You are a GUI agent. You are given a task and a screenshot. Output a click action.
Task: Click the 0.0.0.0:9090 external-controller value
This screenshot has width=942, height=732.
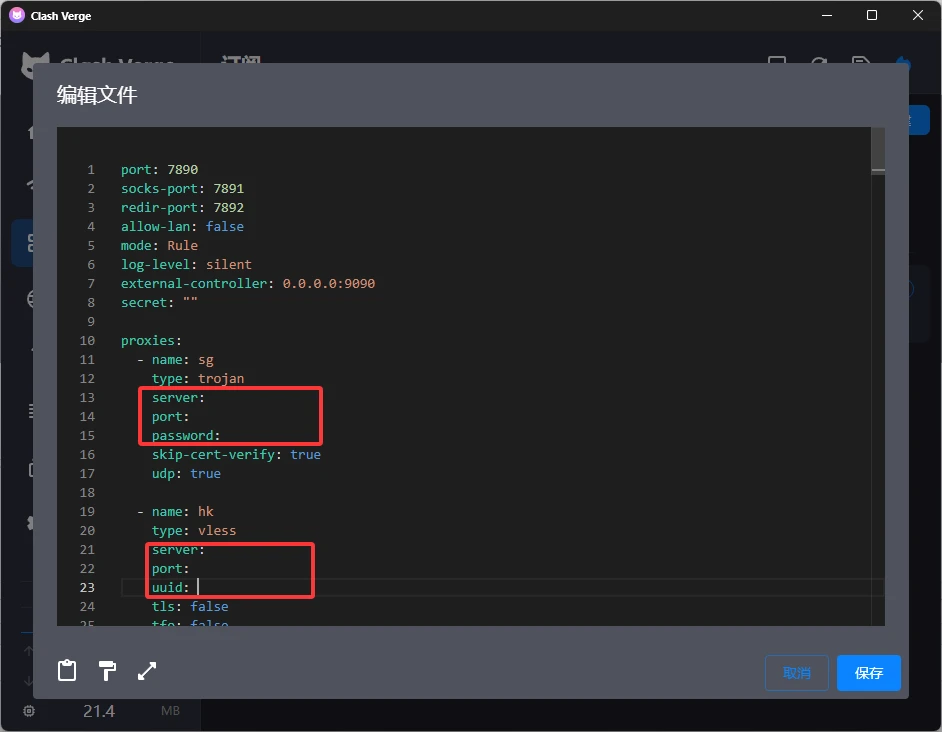(329, 283)
